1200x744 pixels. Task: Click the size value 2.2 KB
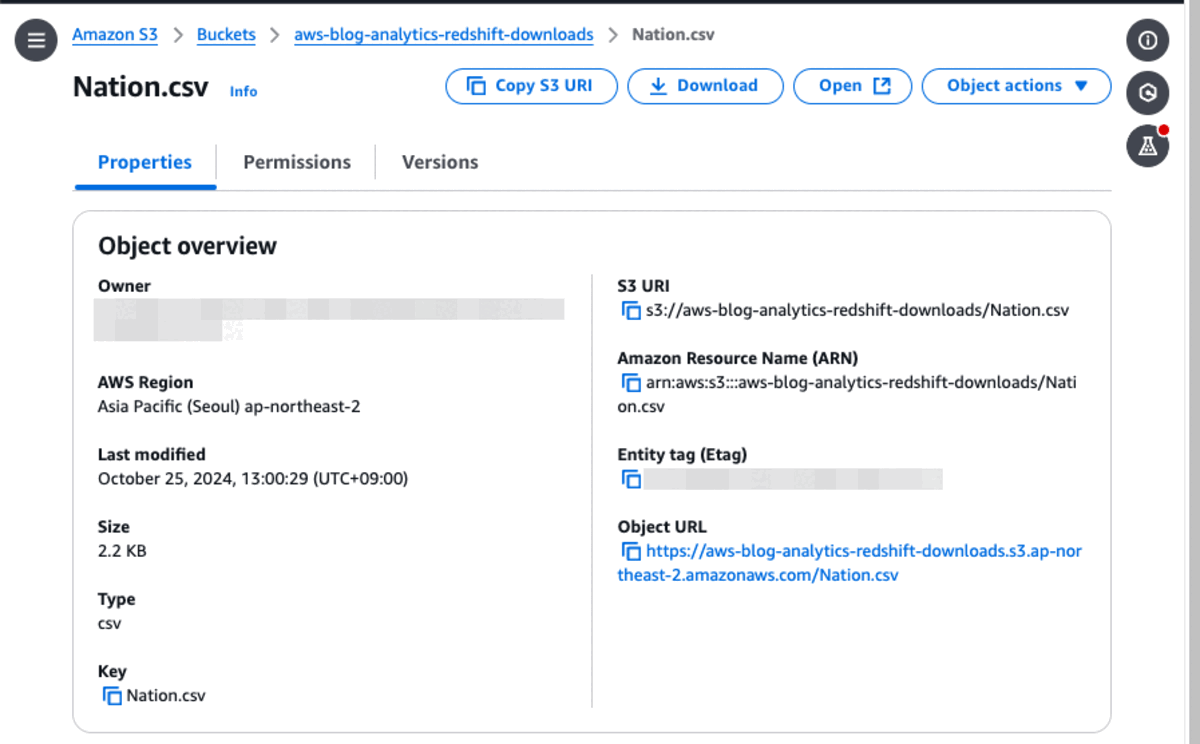pos(122,551)
